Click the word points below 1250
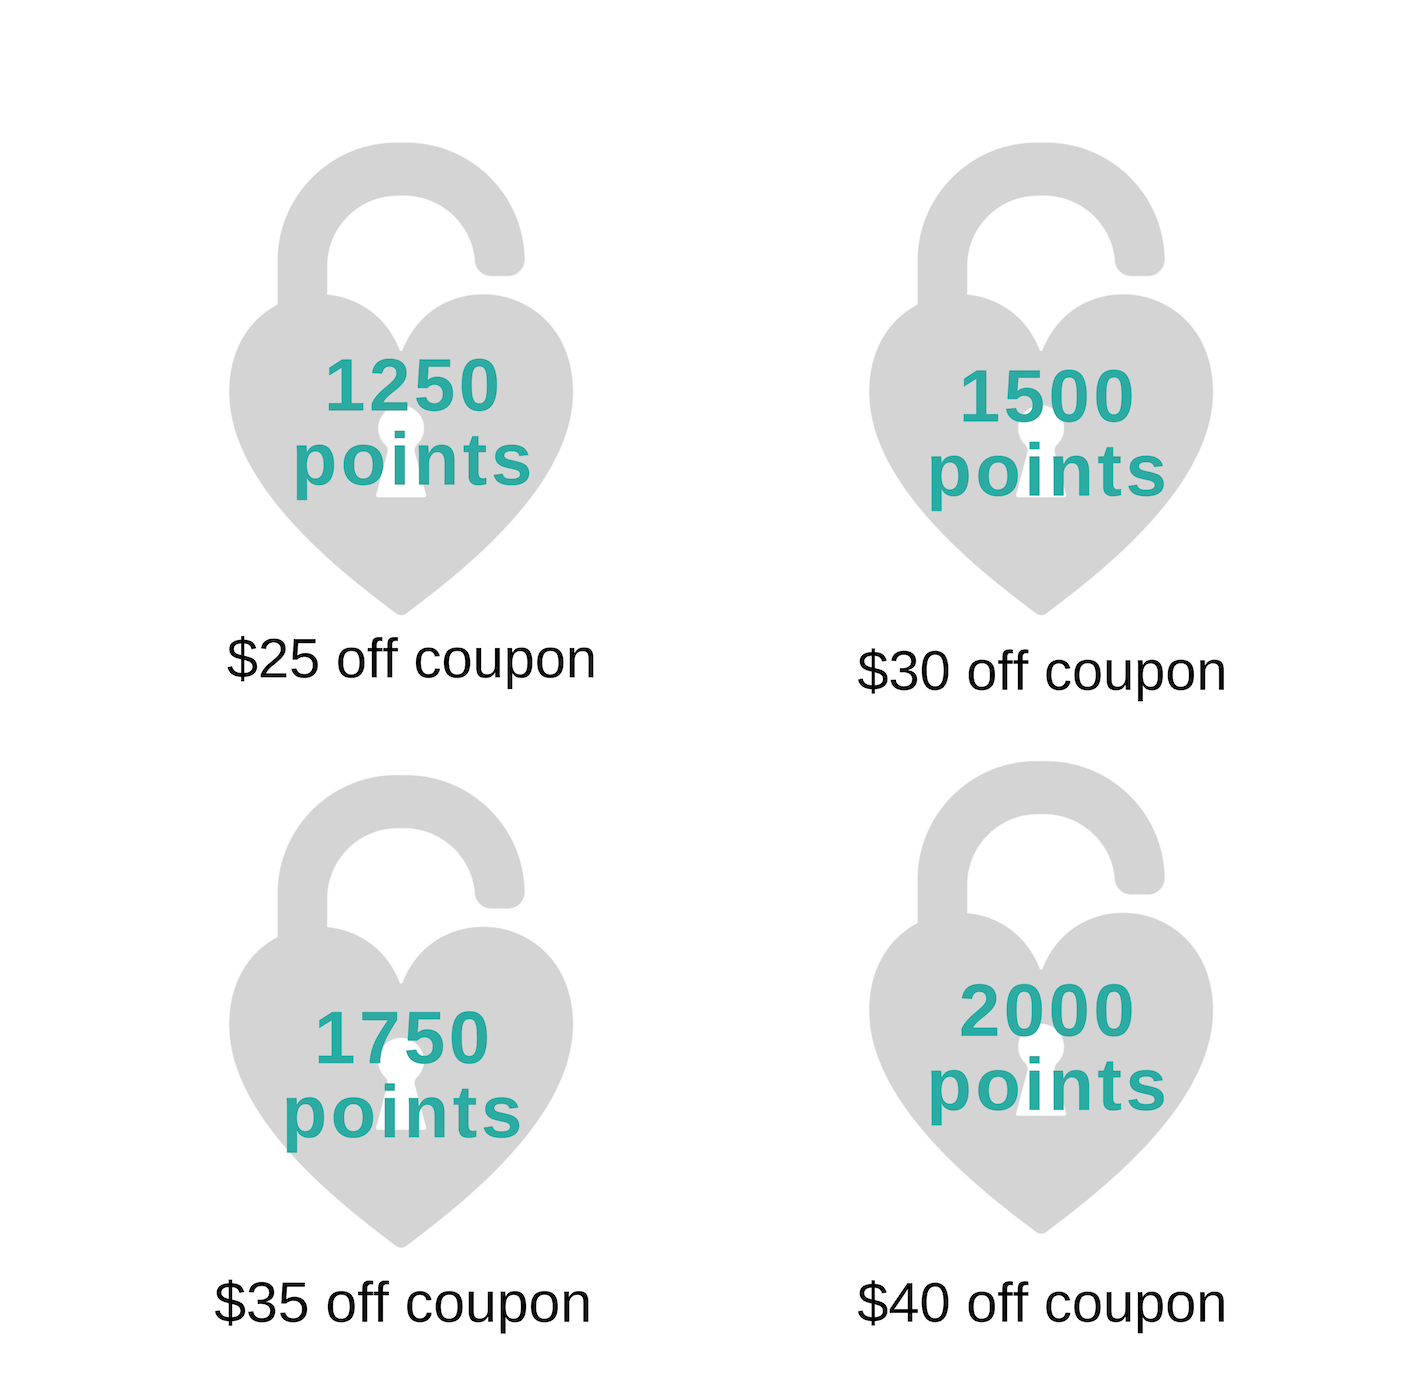This screenshot has height=1393, width=1424. click(x=412, y=462)
